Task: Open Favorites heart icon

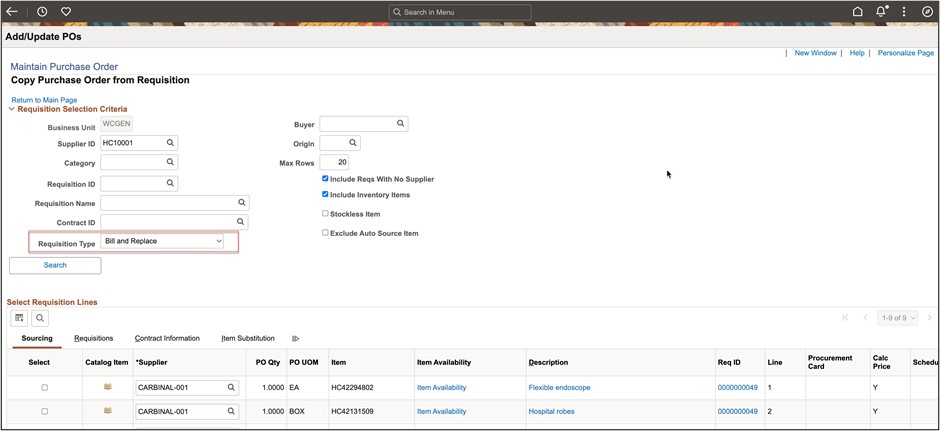Action: [67, 11]
